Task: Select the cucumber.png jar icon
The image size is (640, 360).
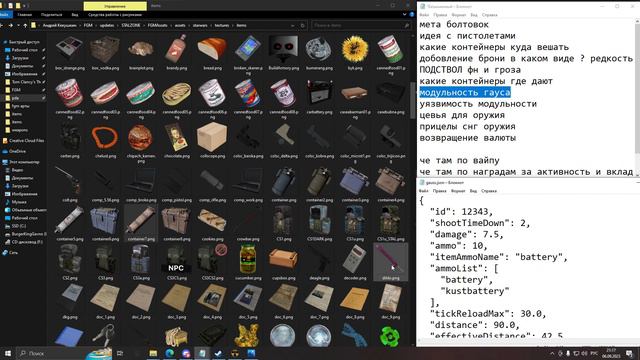Action: (x=248, y=260)
